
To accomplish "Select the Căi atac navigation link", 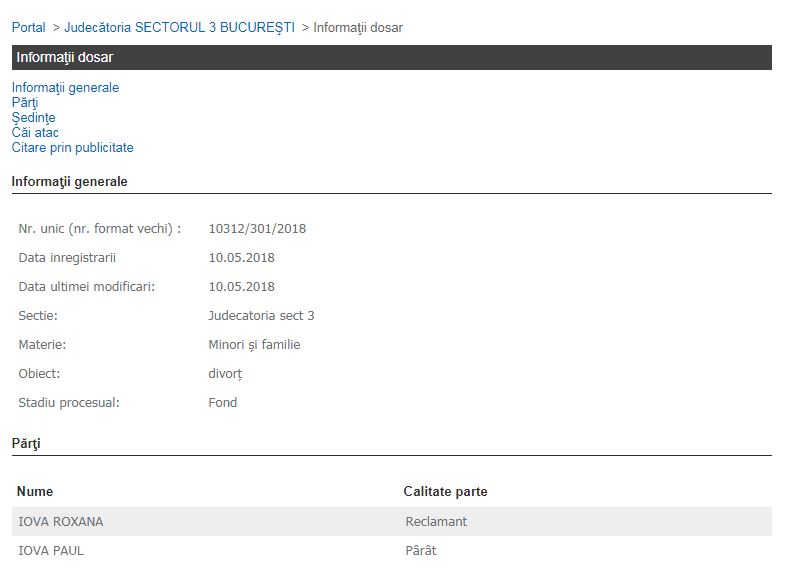I will 35,133.
